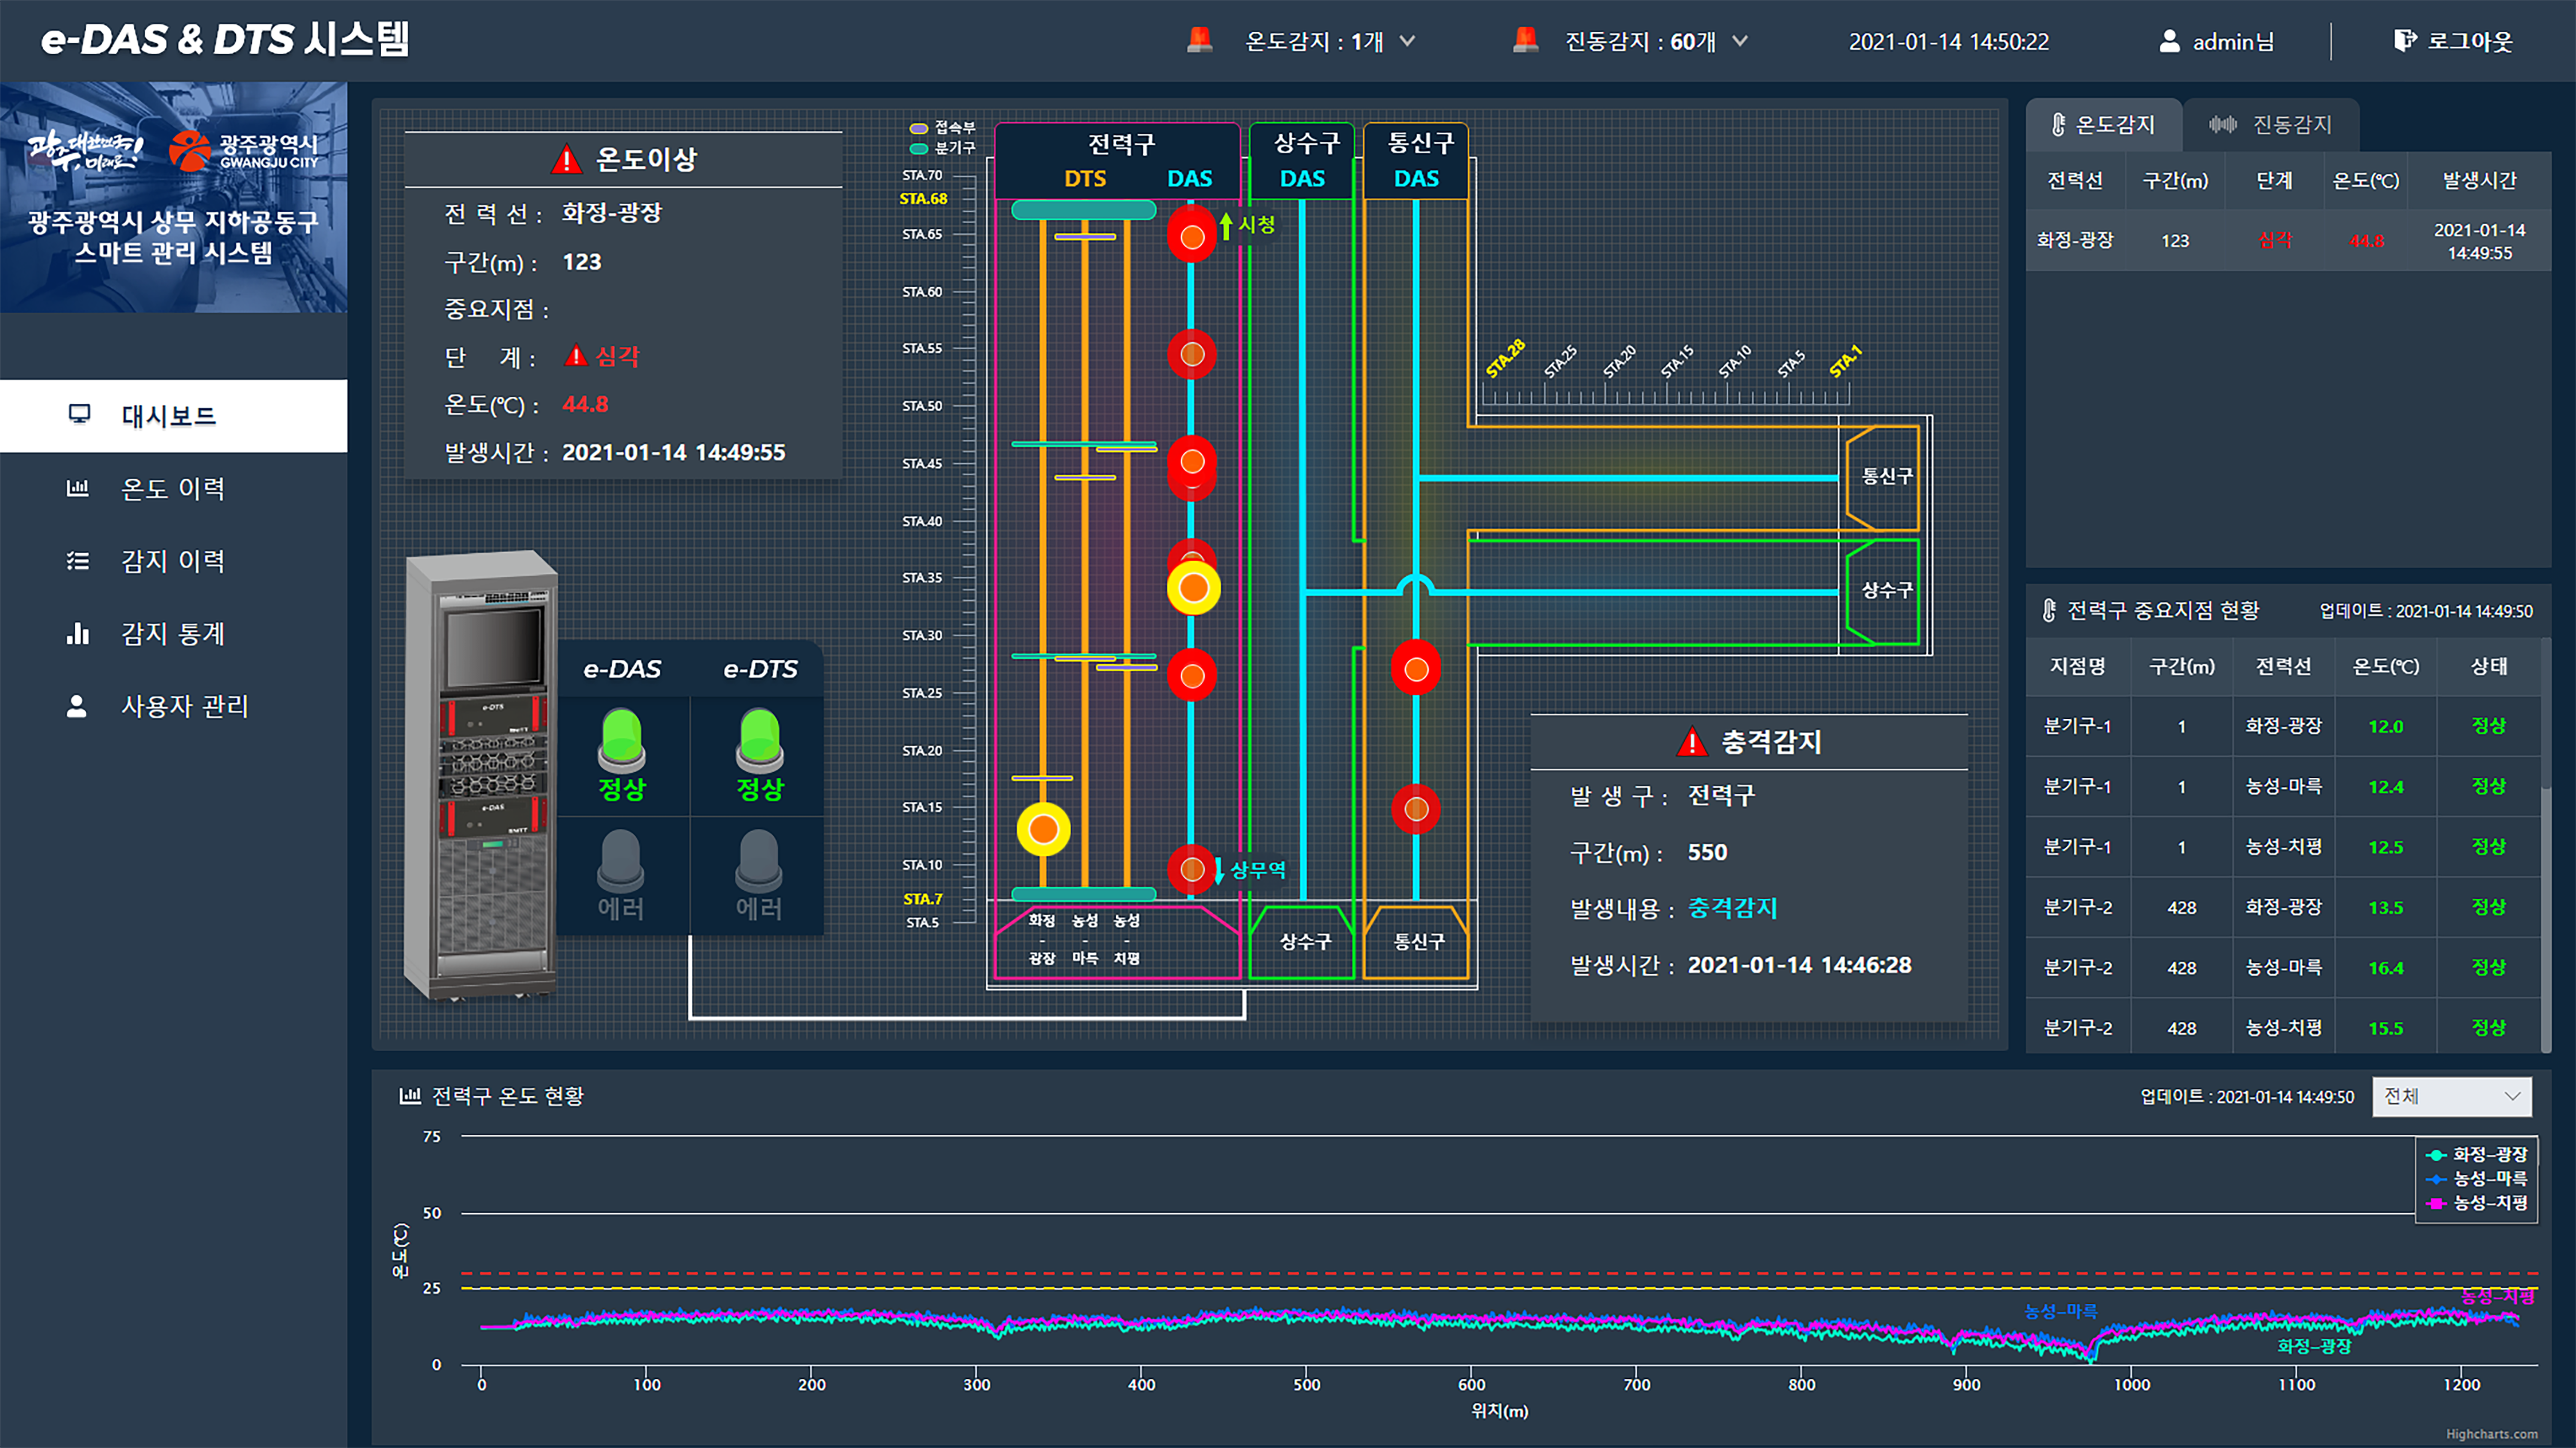The width and height of the screenshot is (2576, 1448).
Task: Click the vibration detection siren icon
Action: 1525,40
